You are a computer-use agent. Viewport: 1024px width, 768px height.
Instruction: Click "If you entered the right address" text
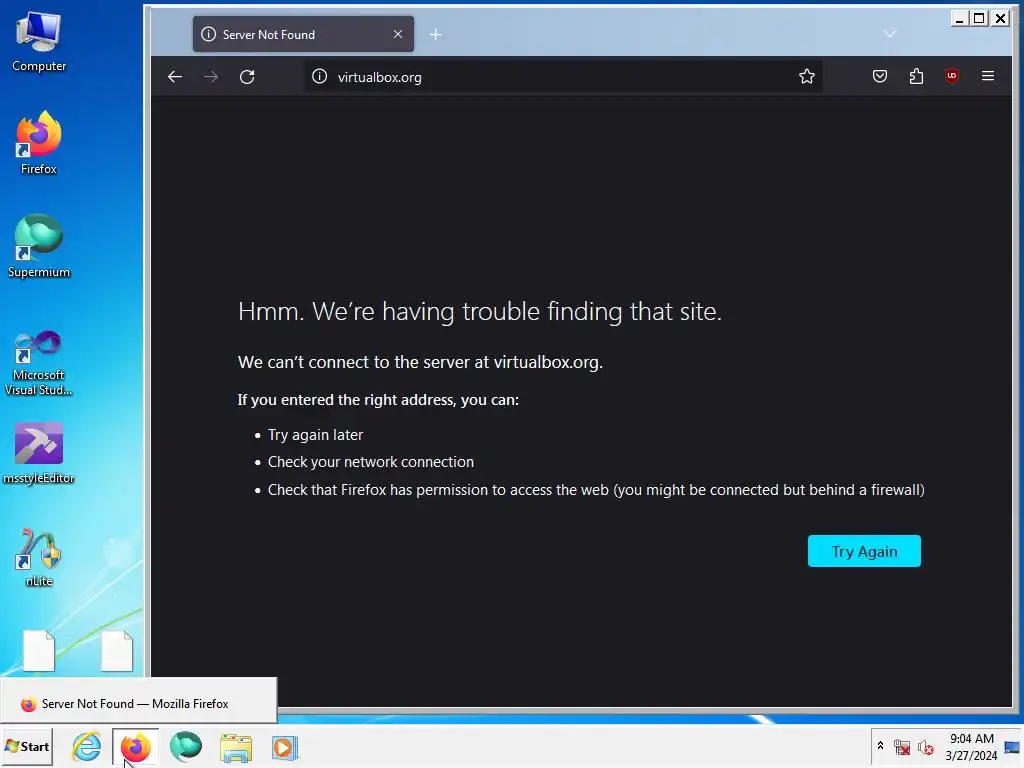tap(378, 400)
